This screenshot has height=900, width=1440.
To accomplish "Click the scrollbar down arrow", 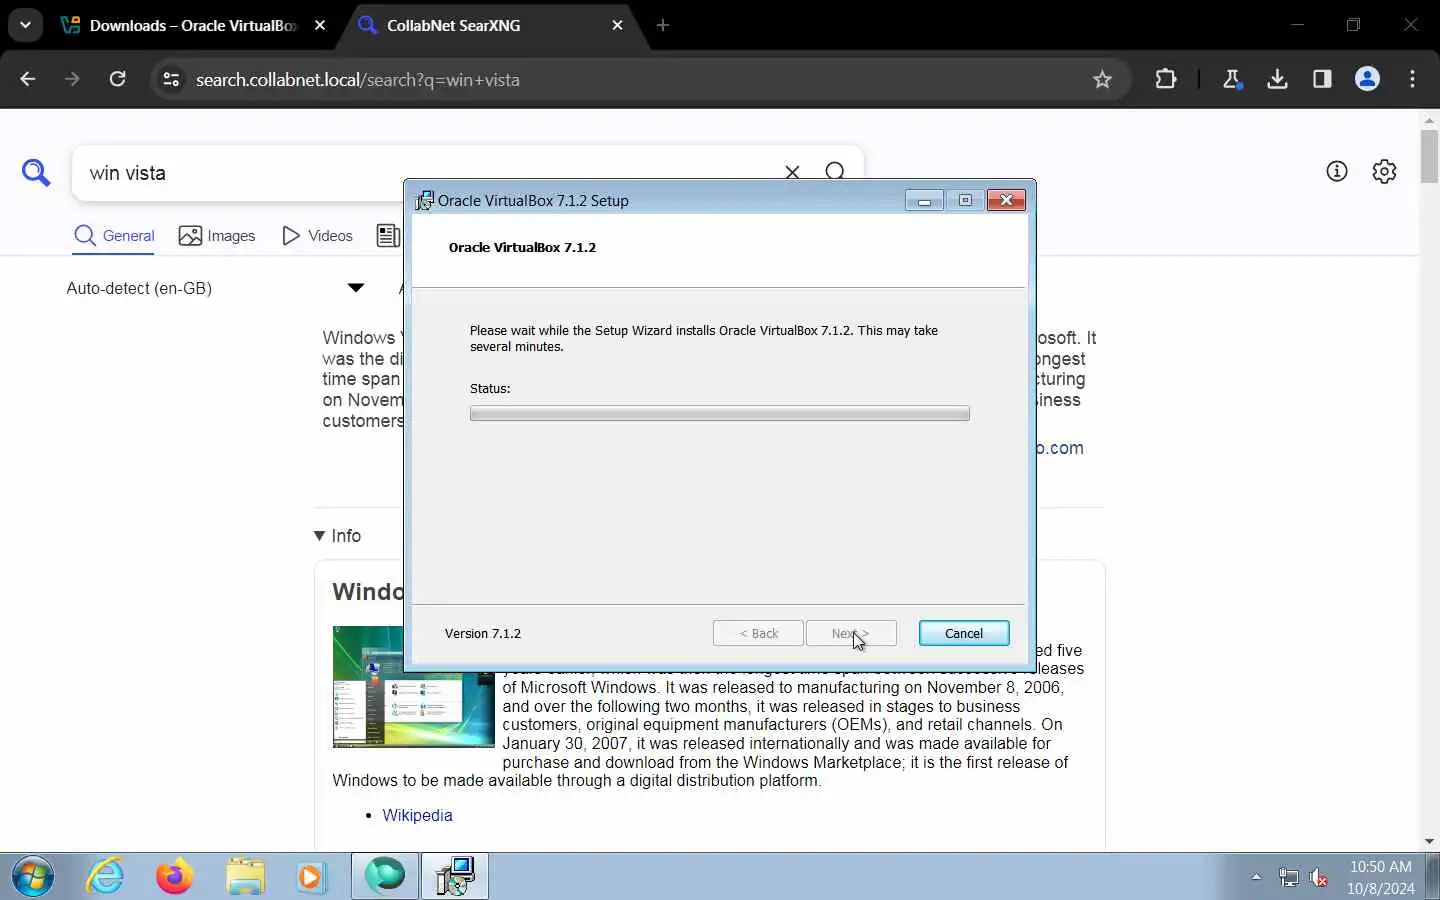I will click(x=1429, y=842).
